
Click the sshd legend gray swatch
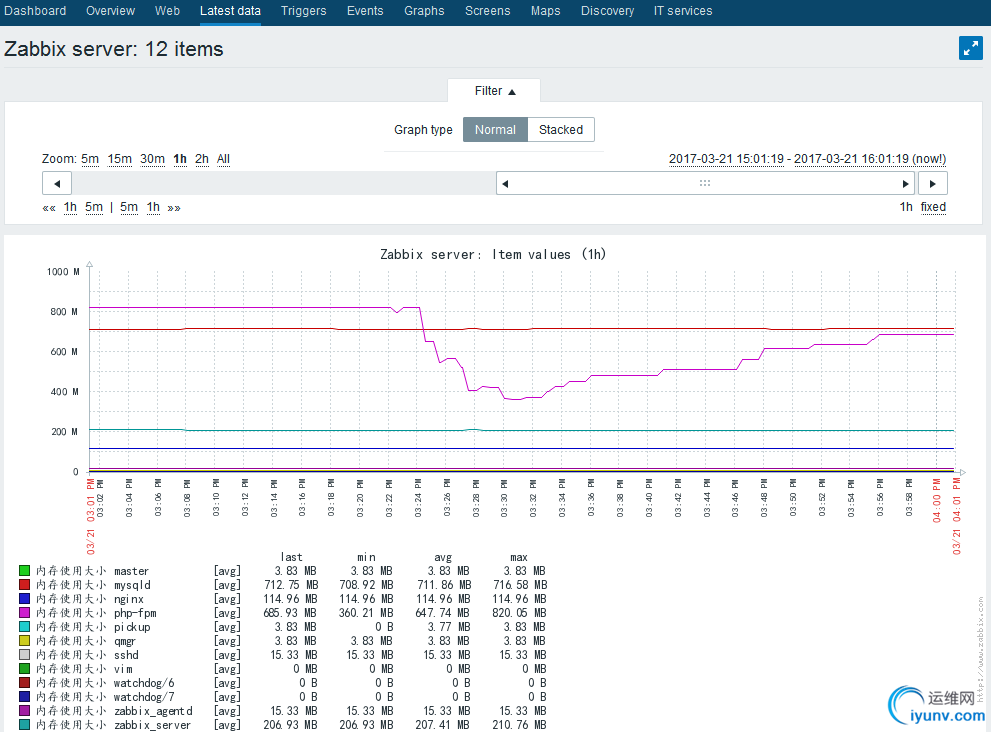click(x=25, y=655)
